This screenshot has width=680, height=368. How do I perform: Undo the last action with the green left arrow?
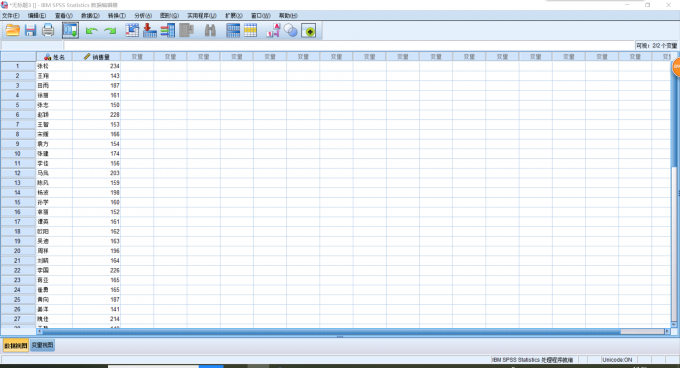coord(92,31)
